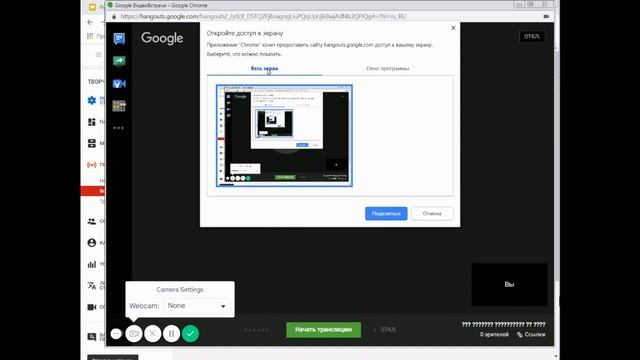The image size is (640, 360).
Task: Click the round pause button in bottom bar
Action: click(171, 334)
